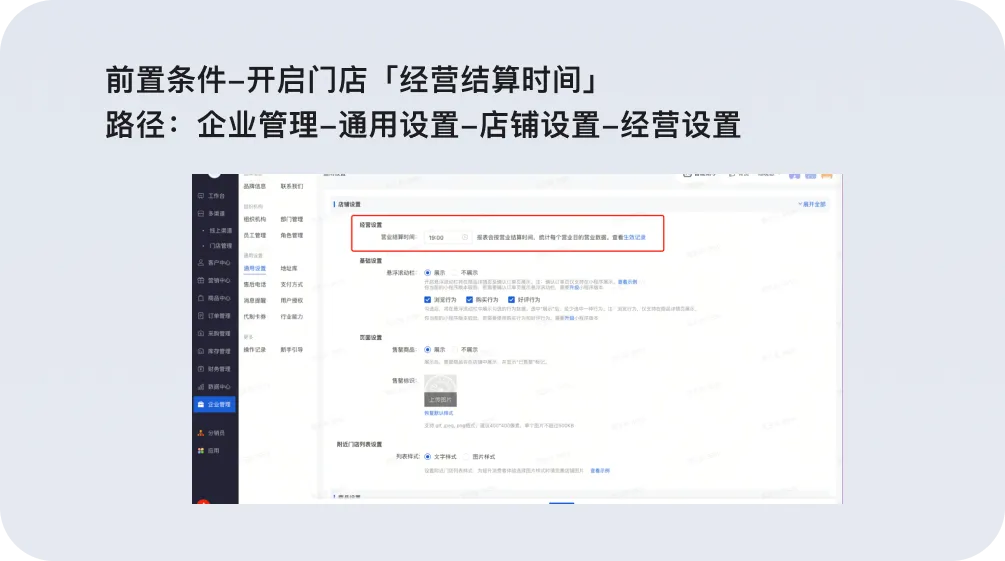
Task: Open 查看示例 link under 列表样式
Action: (x=600, y=471)
